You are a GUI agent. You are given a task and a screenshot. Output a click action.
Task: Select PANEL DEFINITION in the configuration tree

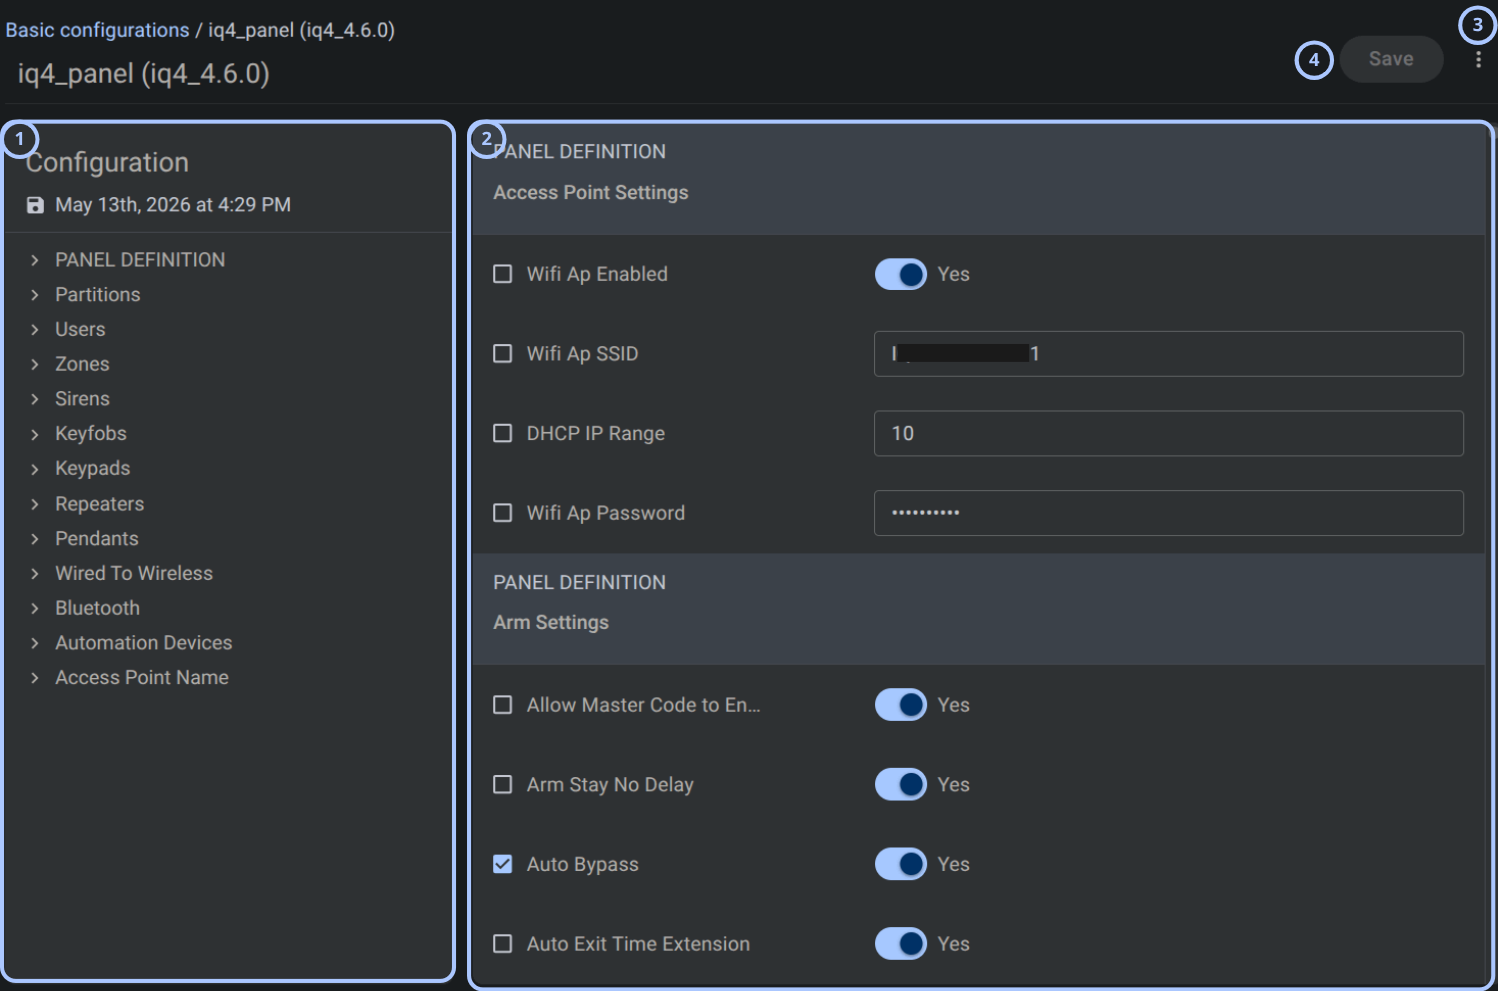tap(140, 260)
